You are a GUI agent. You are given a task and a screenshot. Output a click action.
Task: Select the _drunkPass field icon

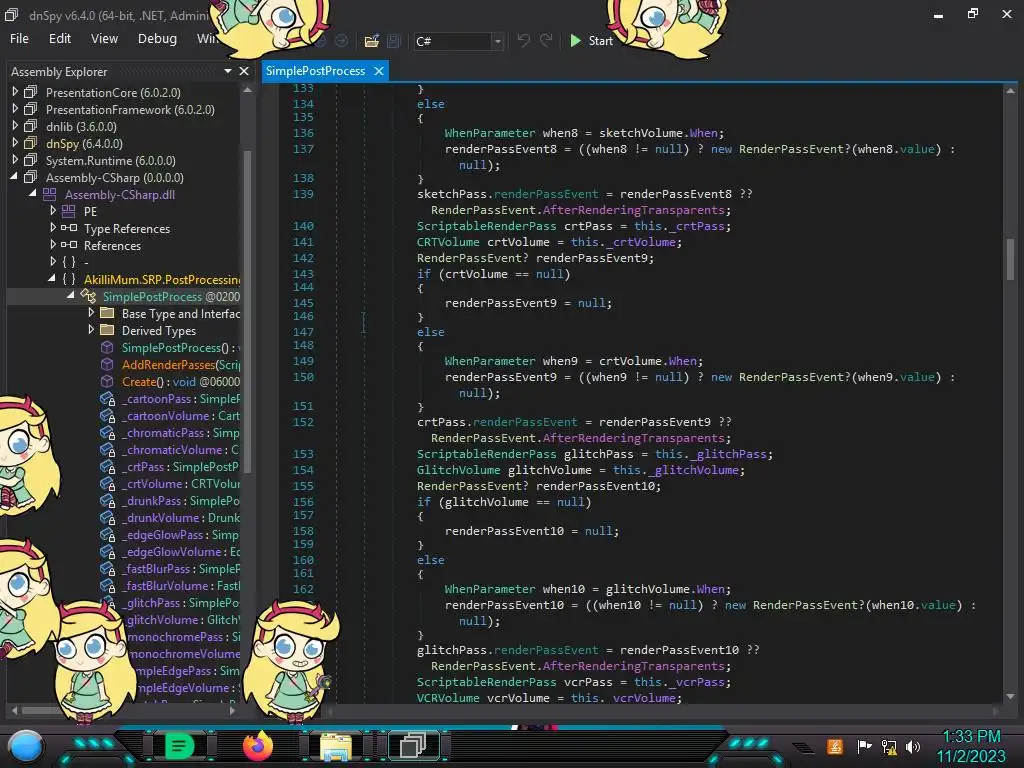point(108,501)
